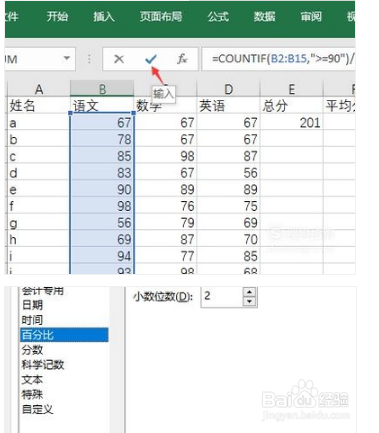Viewport: 379px width, 433px height.
Task: Select 语文 score 90 in row e
Action: [x=102, y=189]
